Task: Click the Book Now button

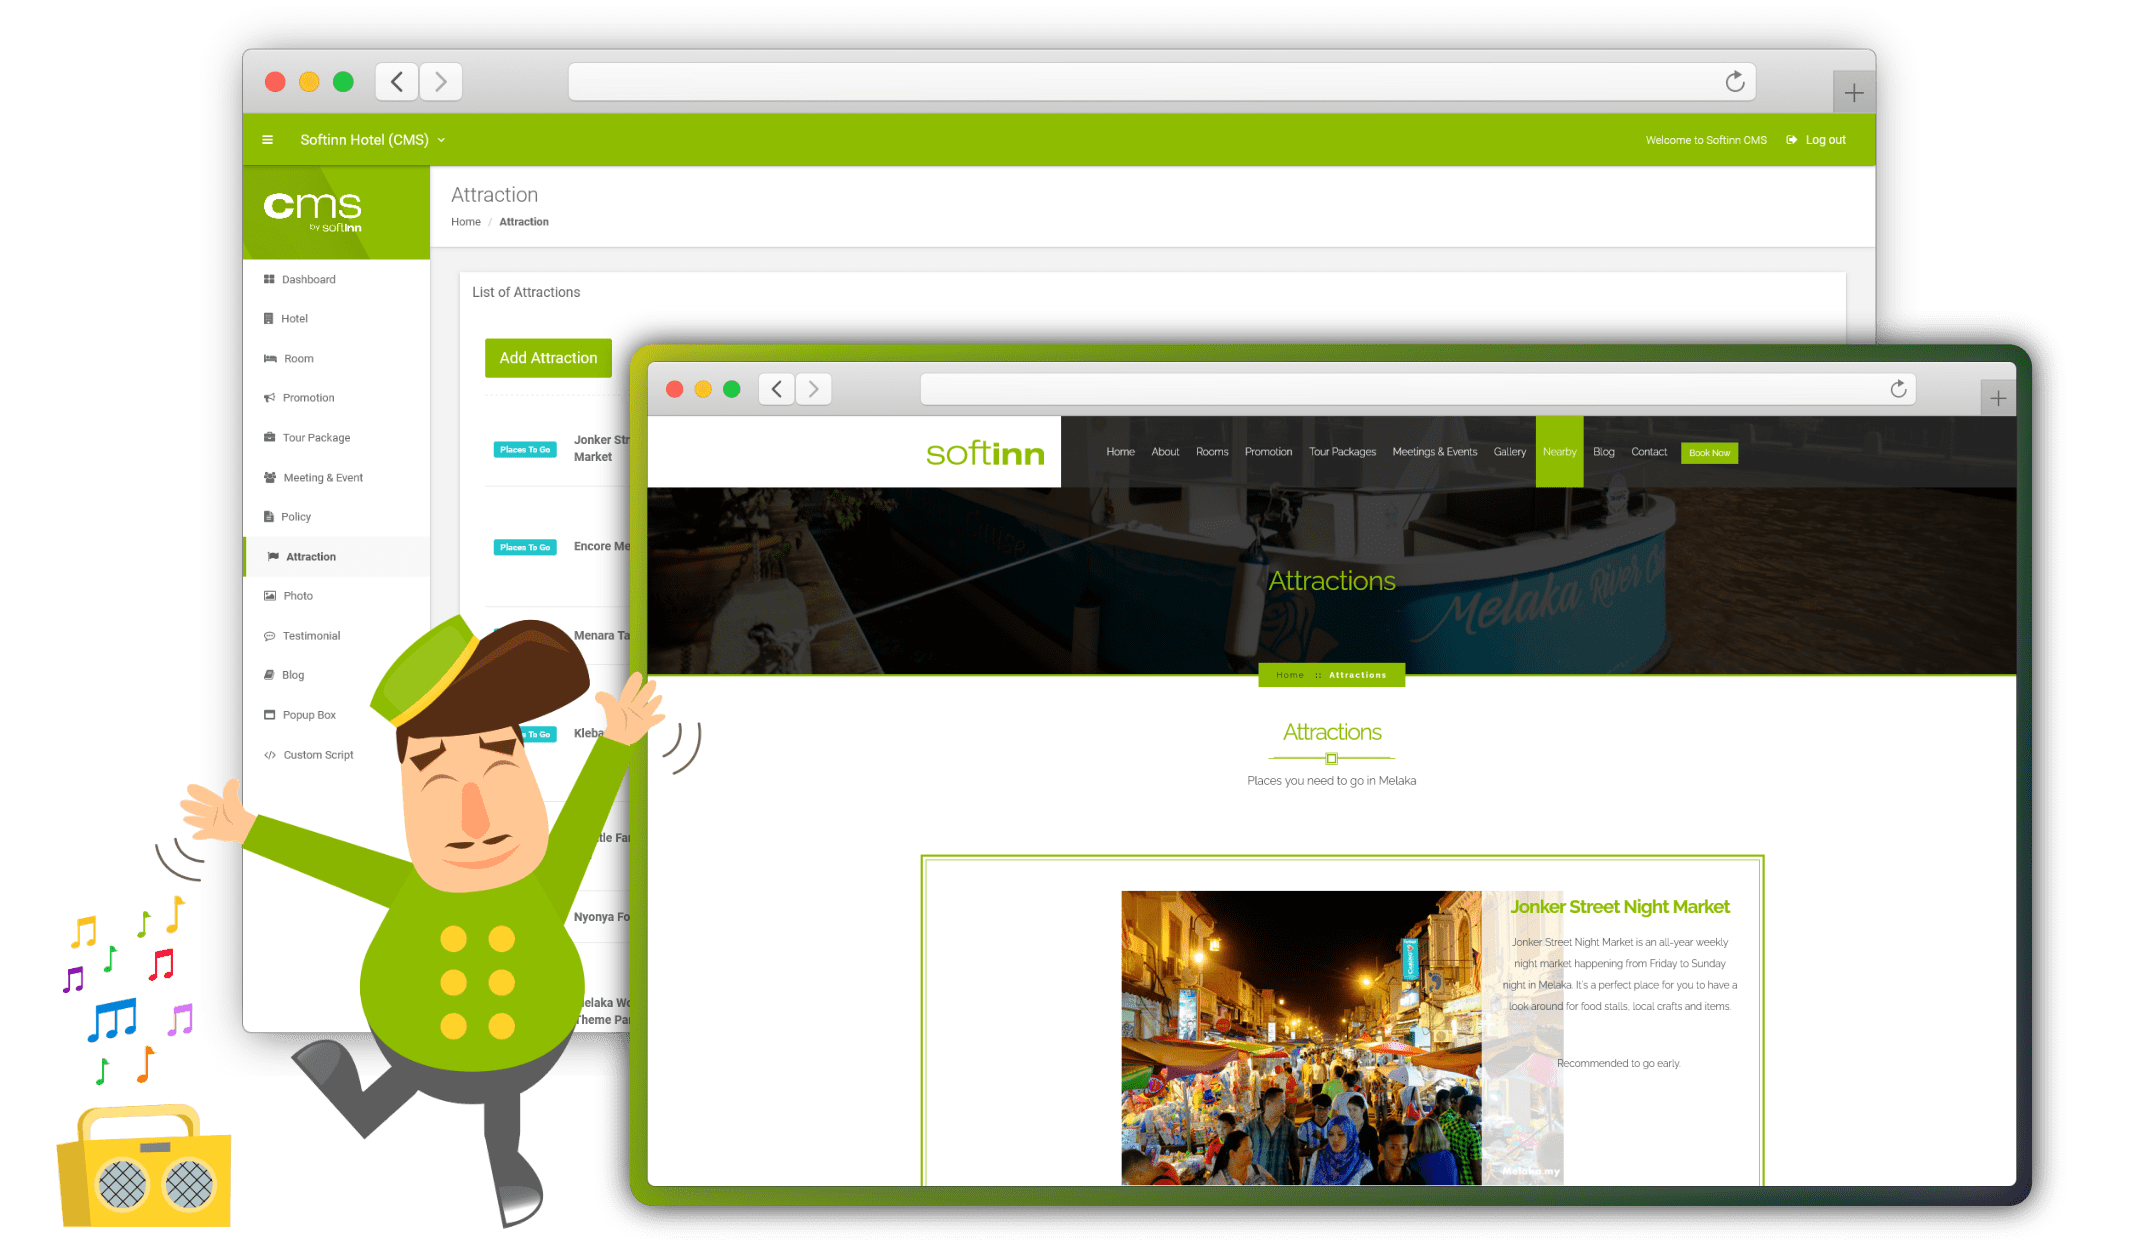Action: click(x=1709, y=453)
